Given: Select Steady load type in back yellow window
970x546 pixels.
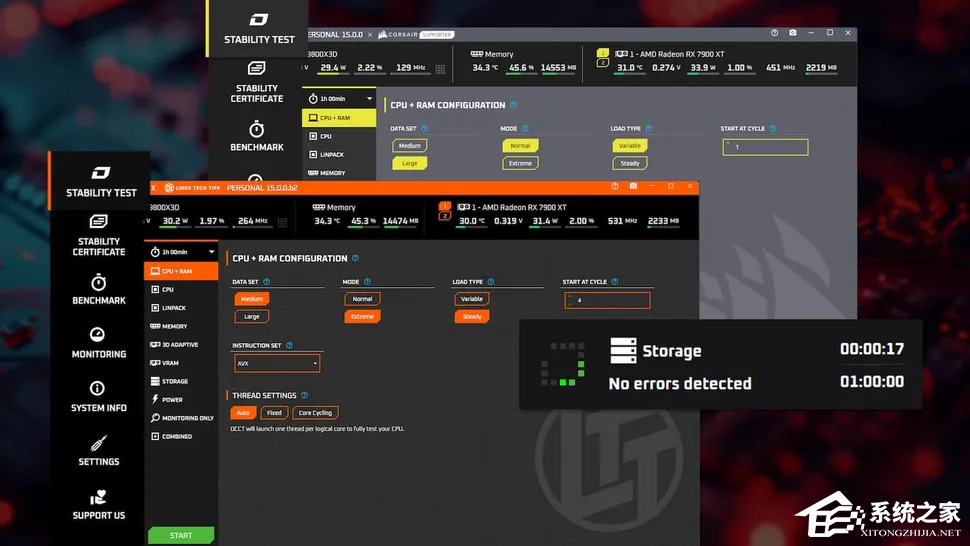Looking at the screenshot, I should 630,163.
